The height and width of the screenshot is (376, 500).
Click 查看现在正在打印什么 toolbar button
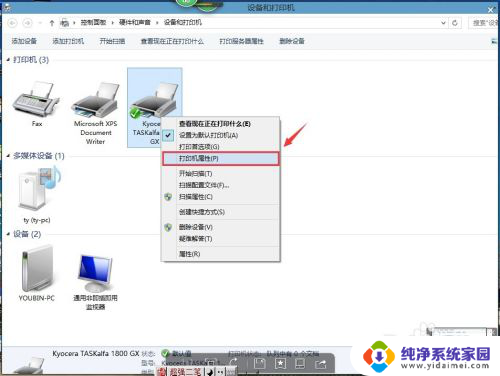172,41
